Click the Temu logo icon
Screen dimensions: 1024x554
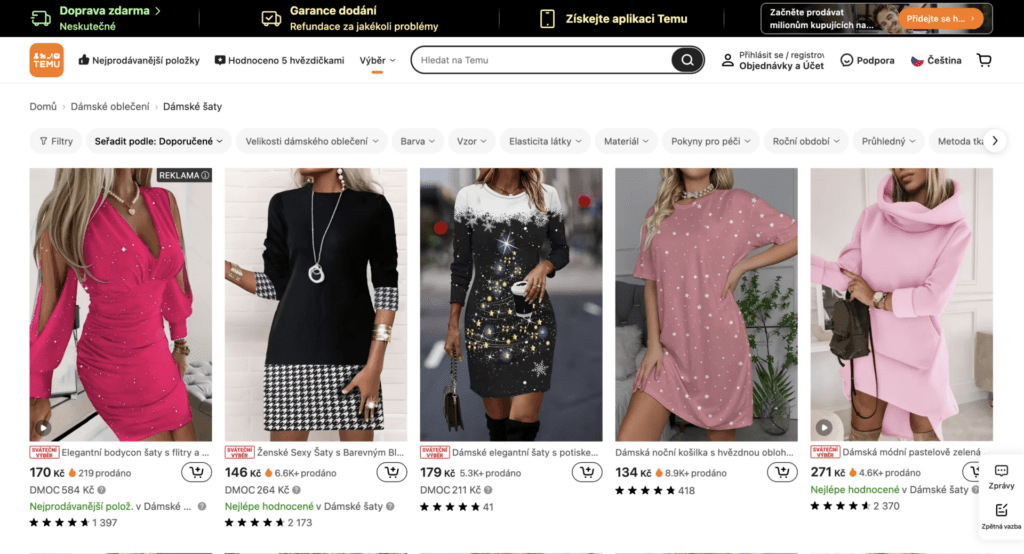point(46,60)
